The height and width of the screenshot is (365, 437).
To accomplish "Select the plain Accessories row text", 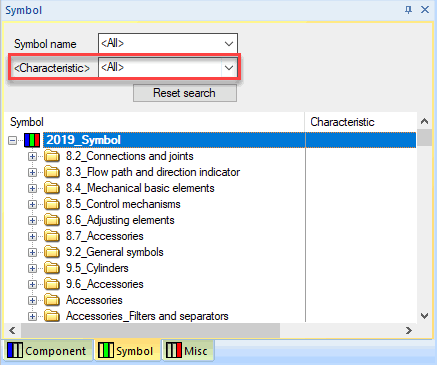I will 94,300.
